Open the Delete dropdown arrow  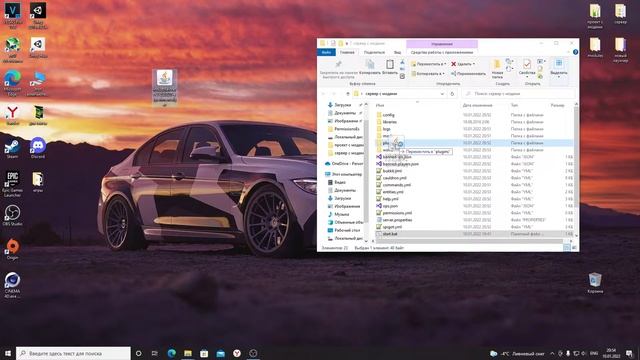pos(473,64)
